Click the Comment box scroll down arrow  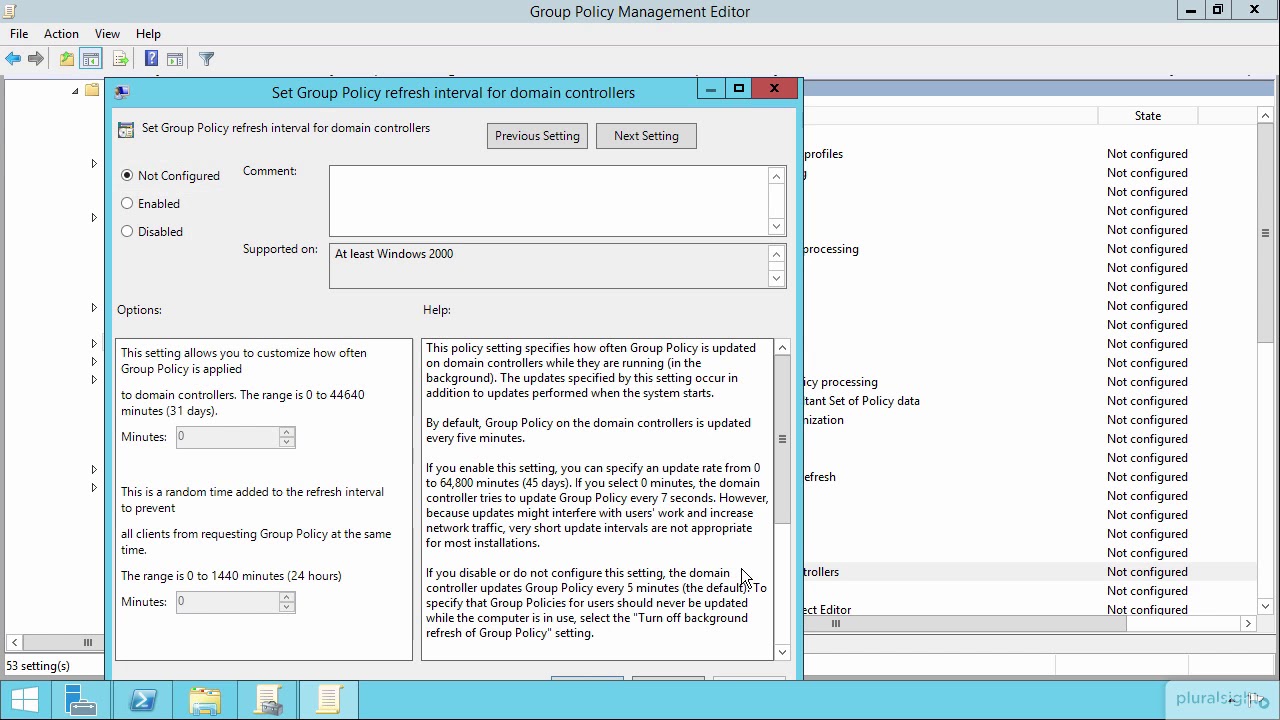point(777,226)
